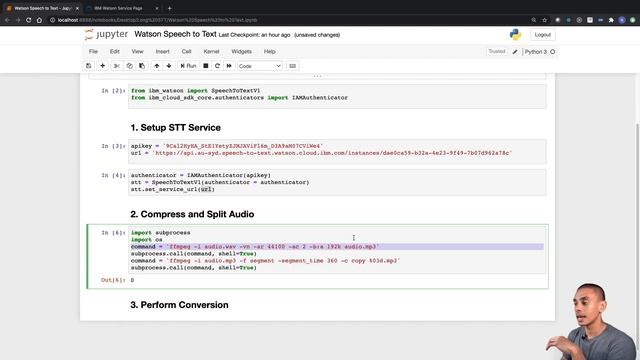640x360 pixels.
Task: Open the command palette keyboard icon
Action: click(293, 66)
